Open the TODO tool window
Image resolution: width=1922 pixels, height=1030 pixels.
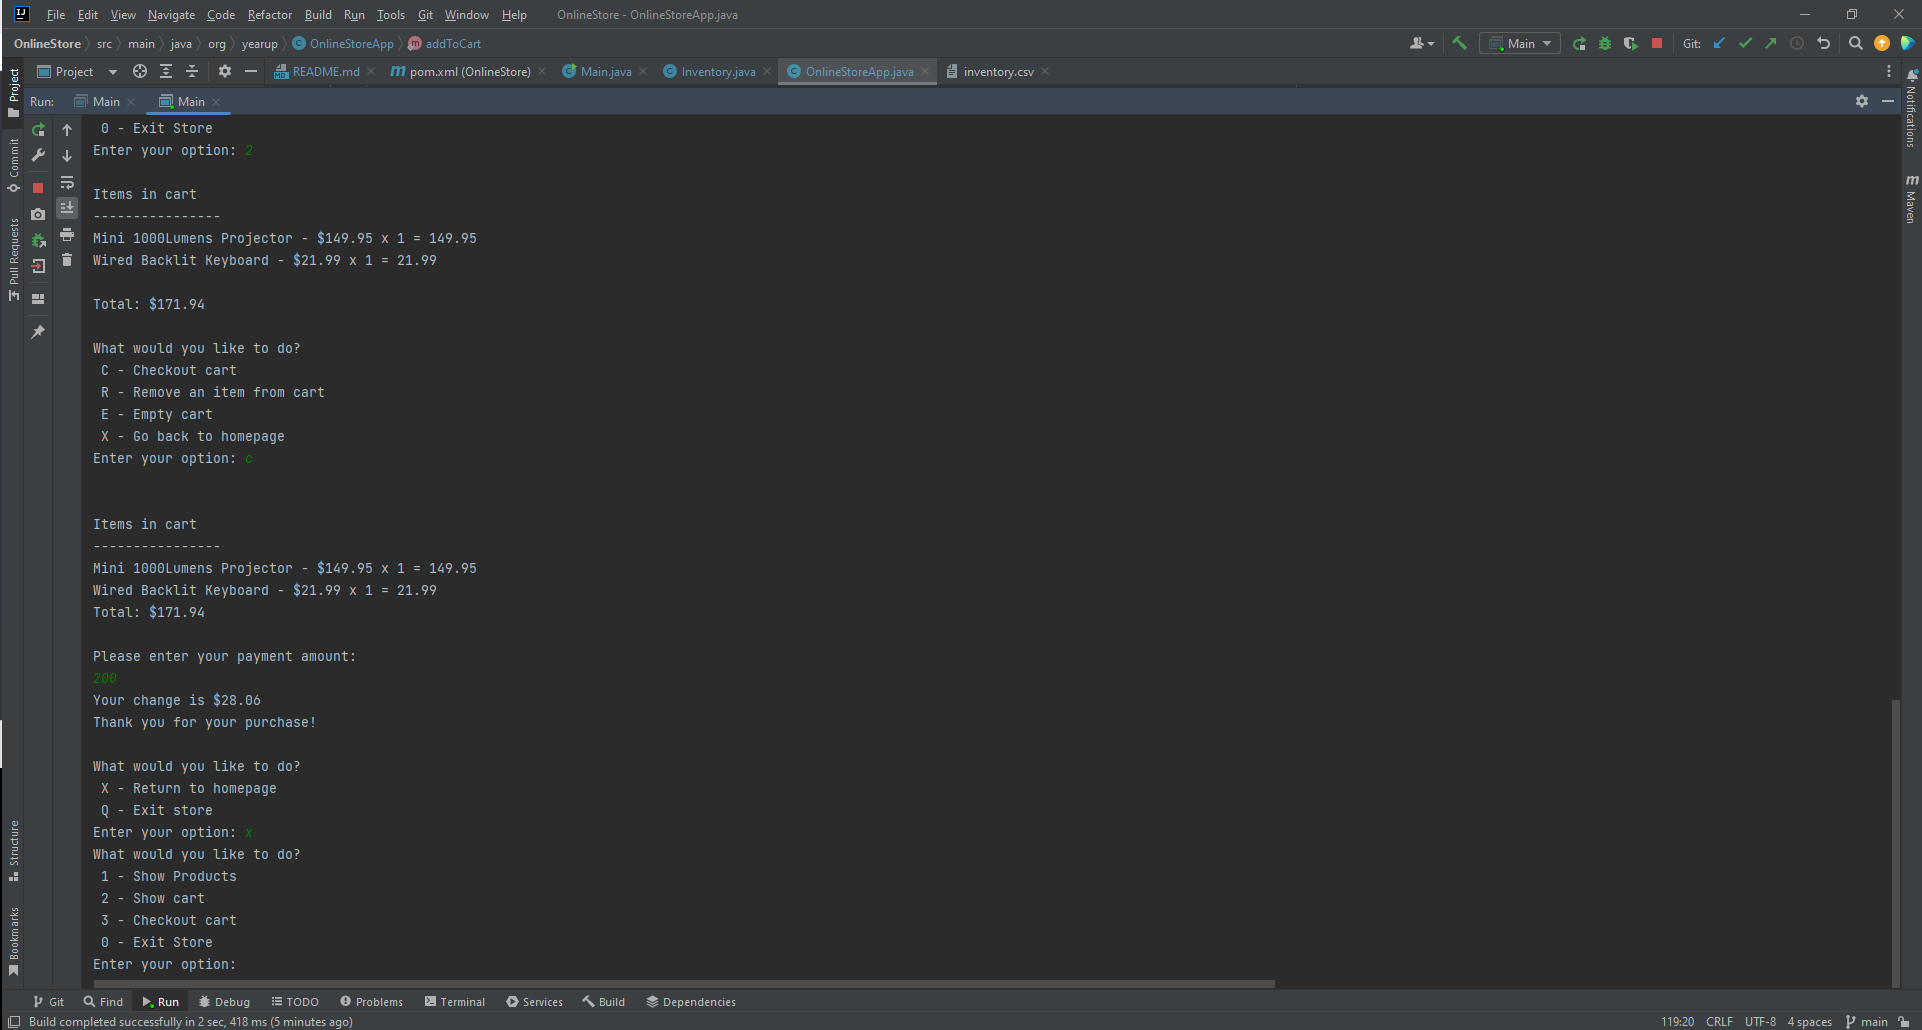click(295, 1001)
